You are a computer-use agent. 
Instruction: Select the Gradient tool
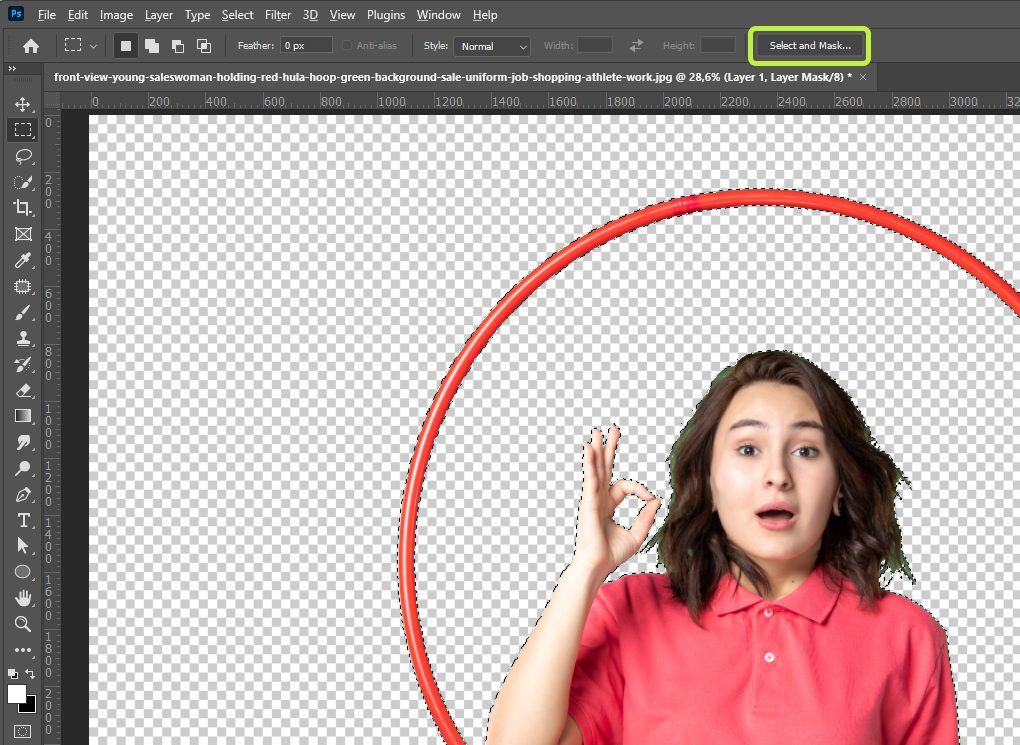click(23, 416)
